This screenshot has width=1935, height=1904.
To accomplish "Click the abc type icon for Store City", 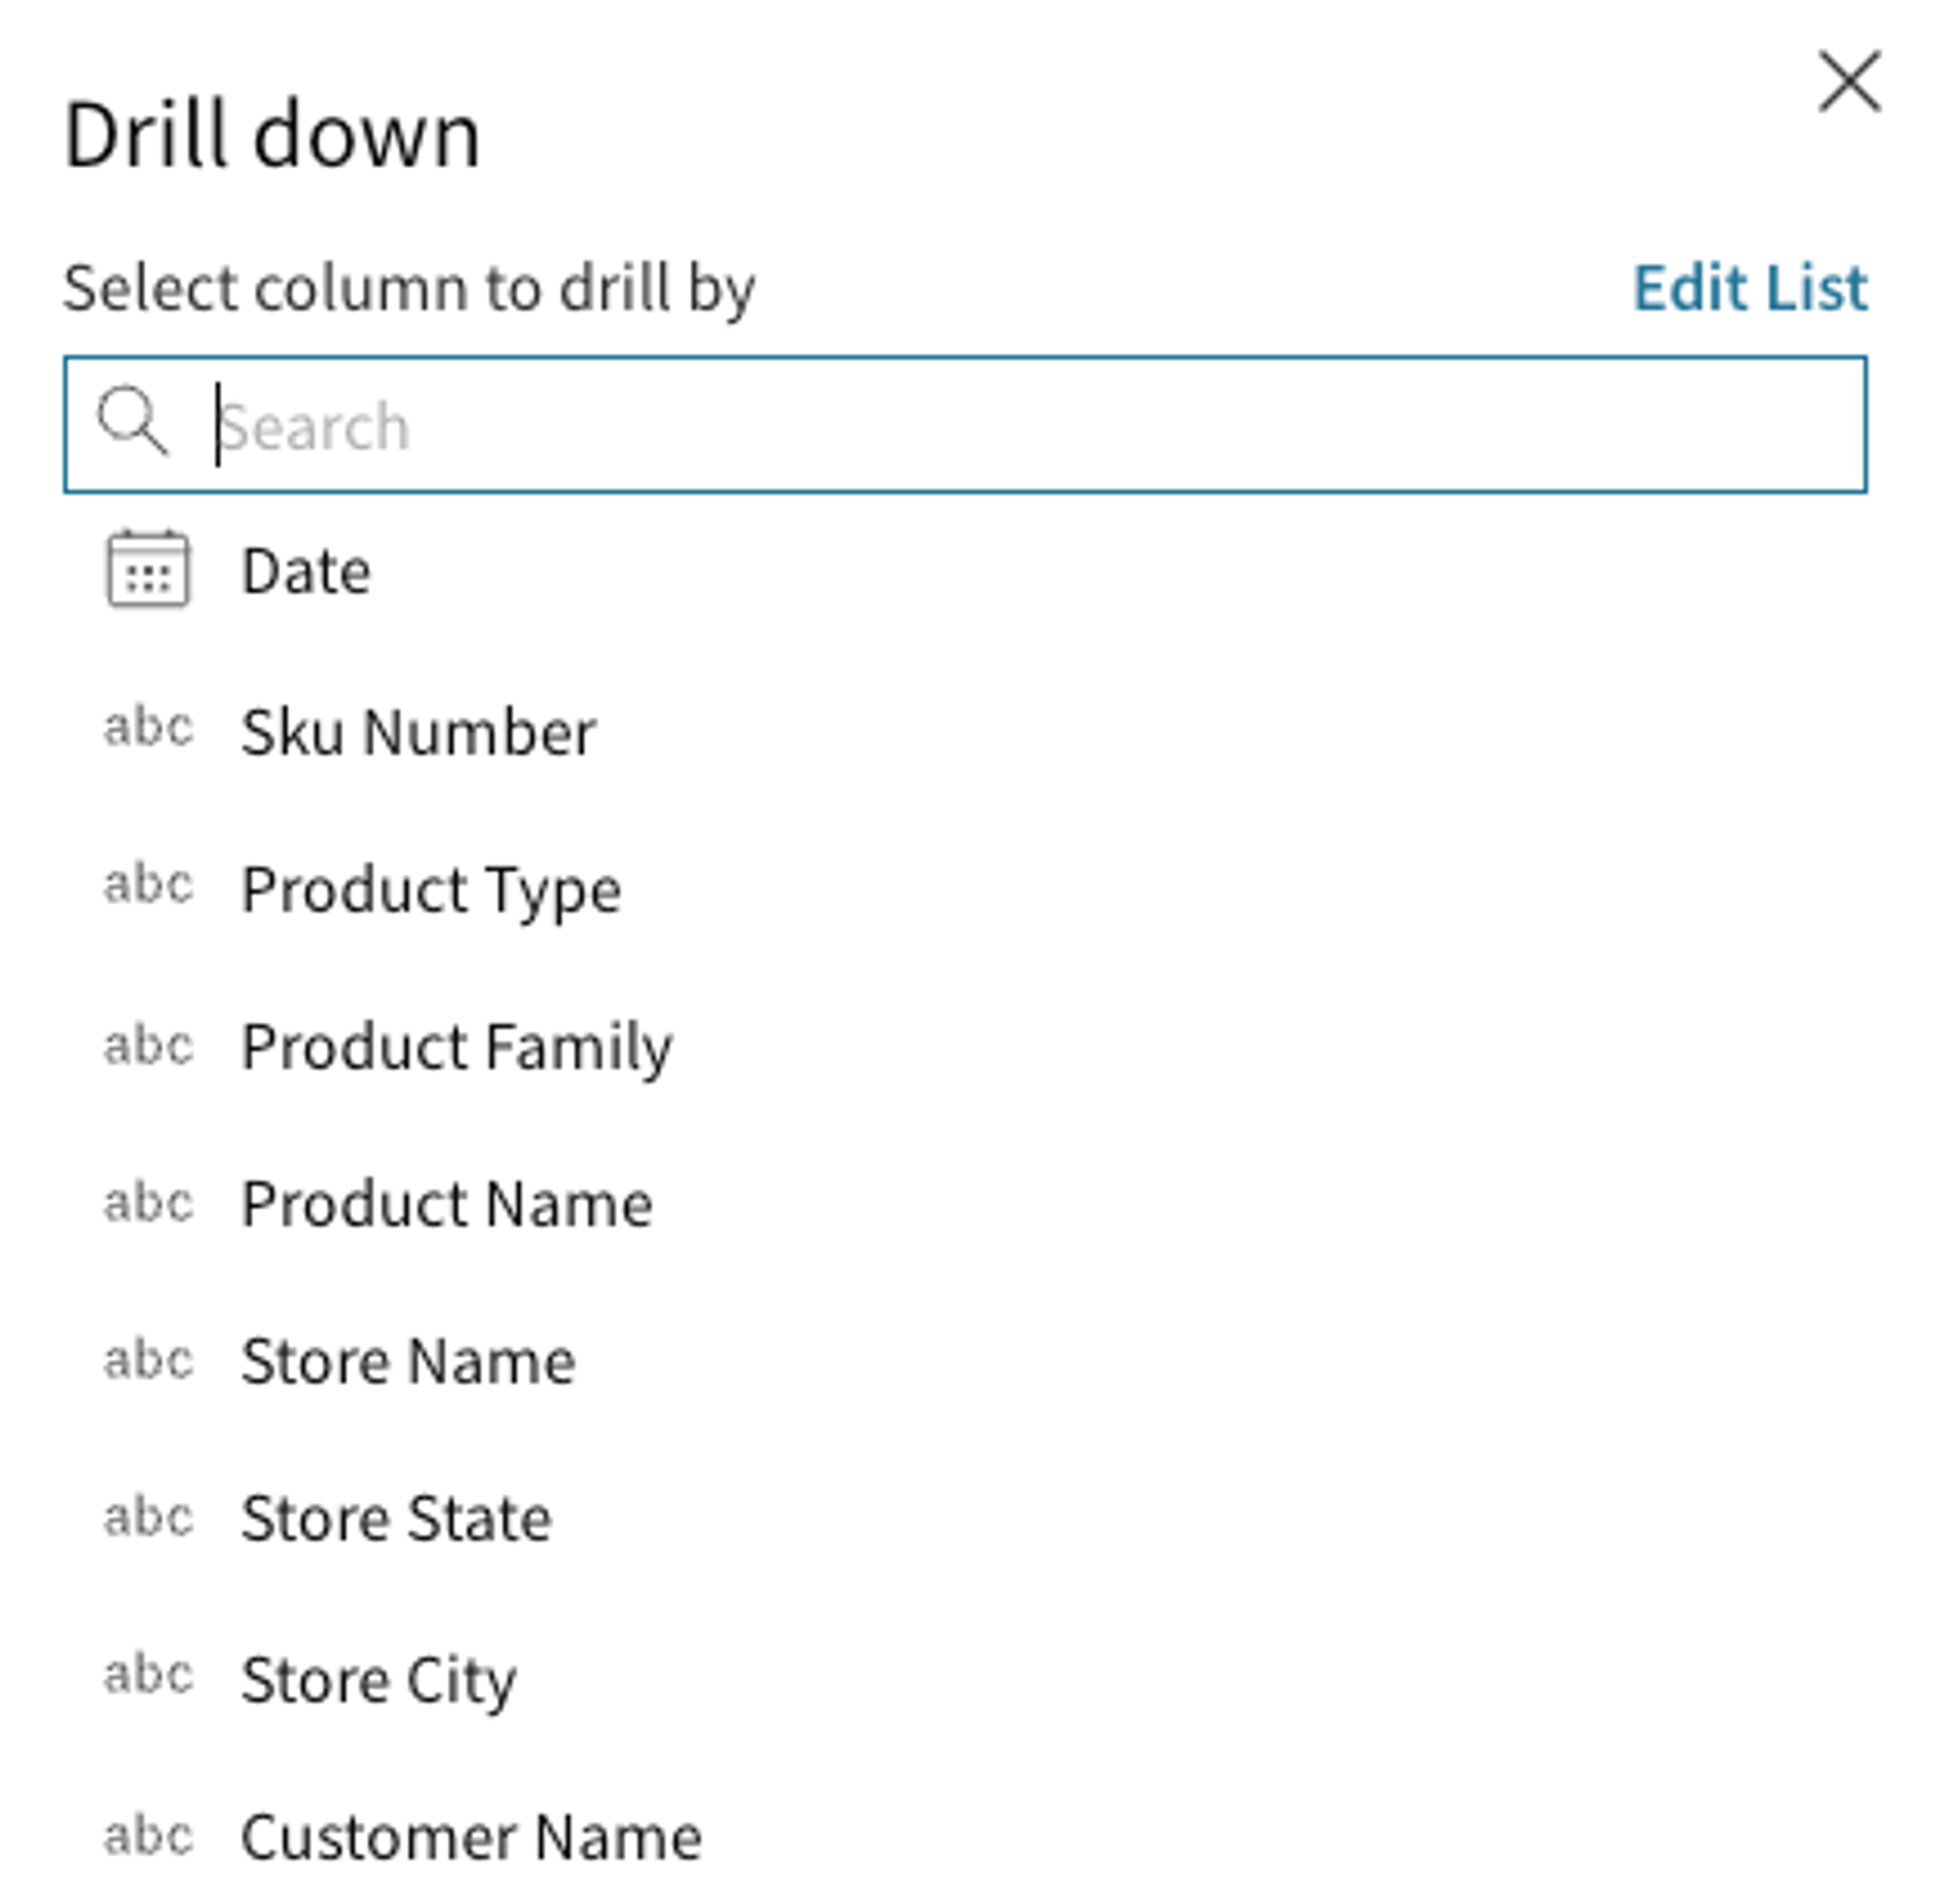I will [148, 1674].
